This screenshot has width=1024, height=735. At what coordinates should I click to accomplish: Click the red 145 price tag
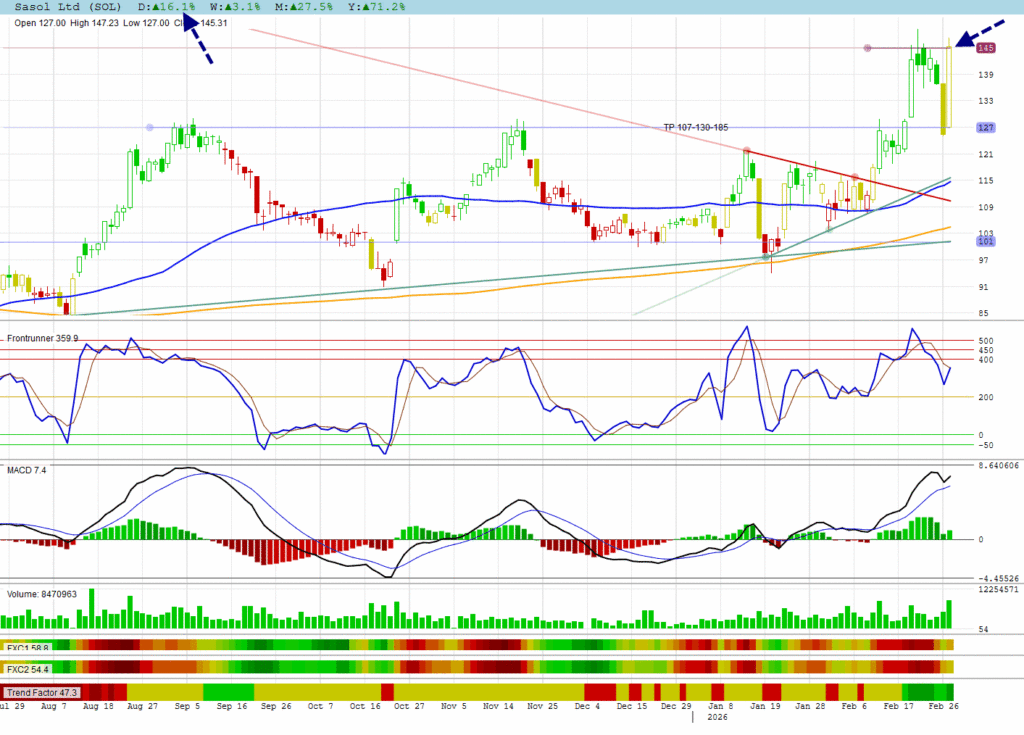pos(985,48)
